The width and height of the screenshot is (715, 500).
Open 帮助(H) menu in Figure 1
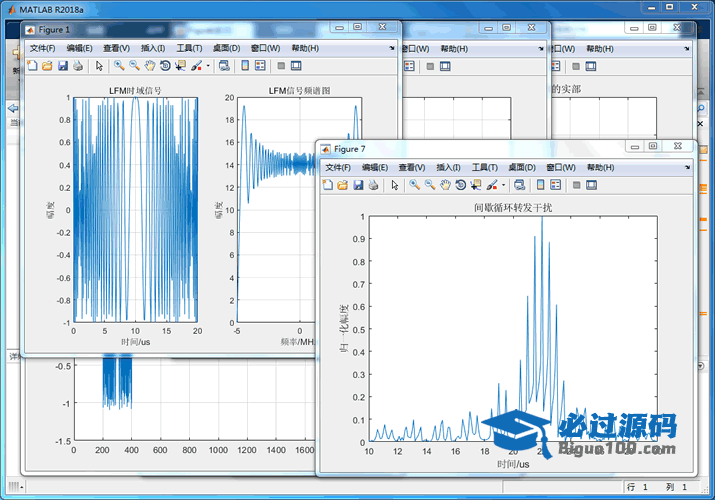pyautogui.click(x=305, y=48)
